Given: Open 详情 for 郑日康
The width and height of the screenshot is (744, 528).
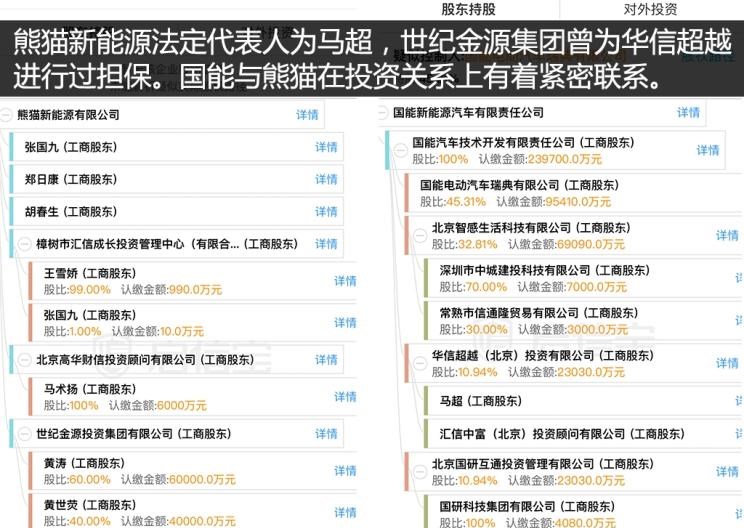Looking at the screenshot, I should coord(326,179).
